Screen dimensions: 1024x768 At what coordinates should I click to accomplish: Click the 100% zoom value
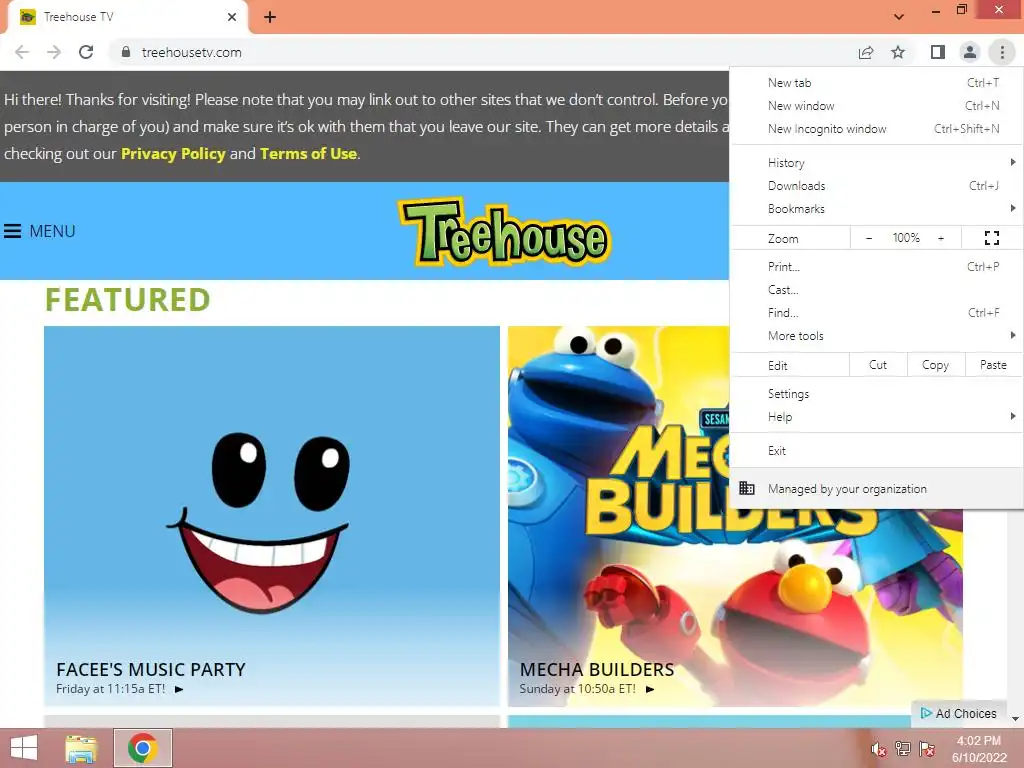point(906,238)
